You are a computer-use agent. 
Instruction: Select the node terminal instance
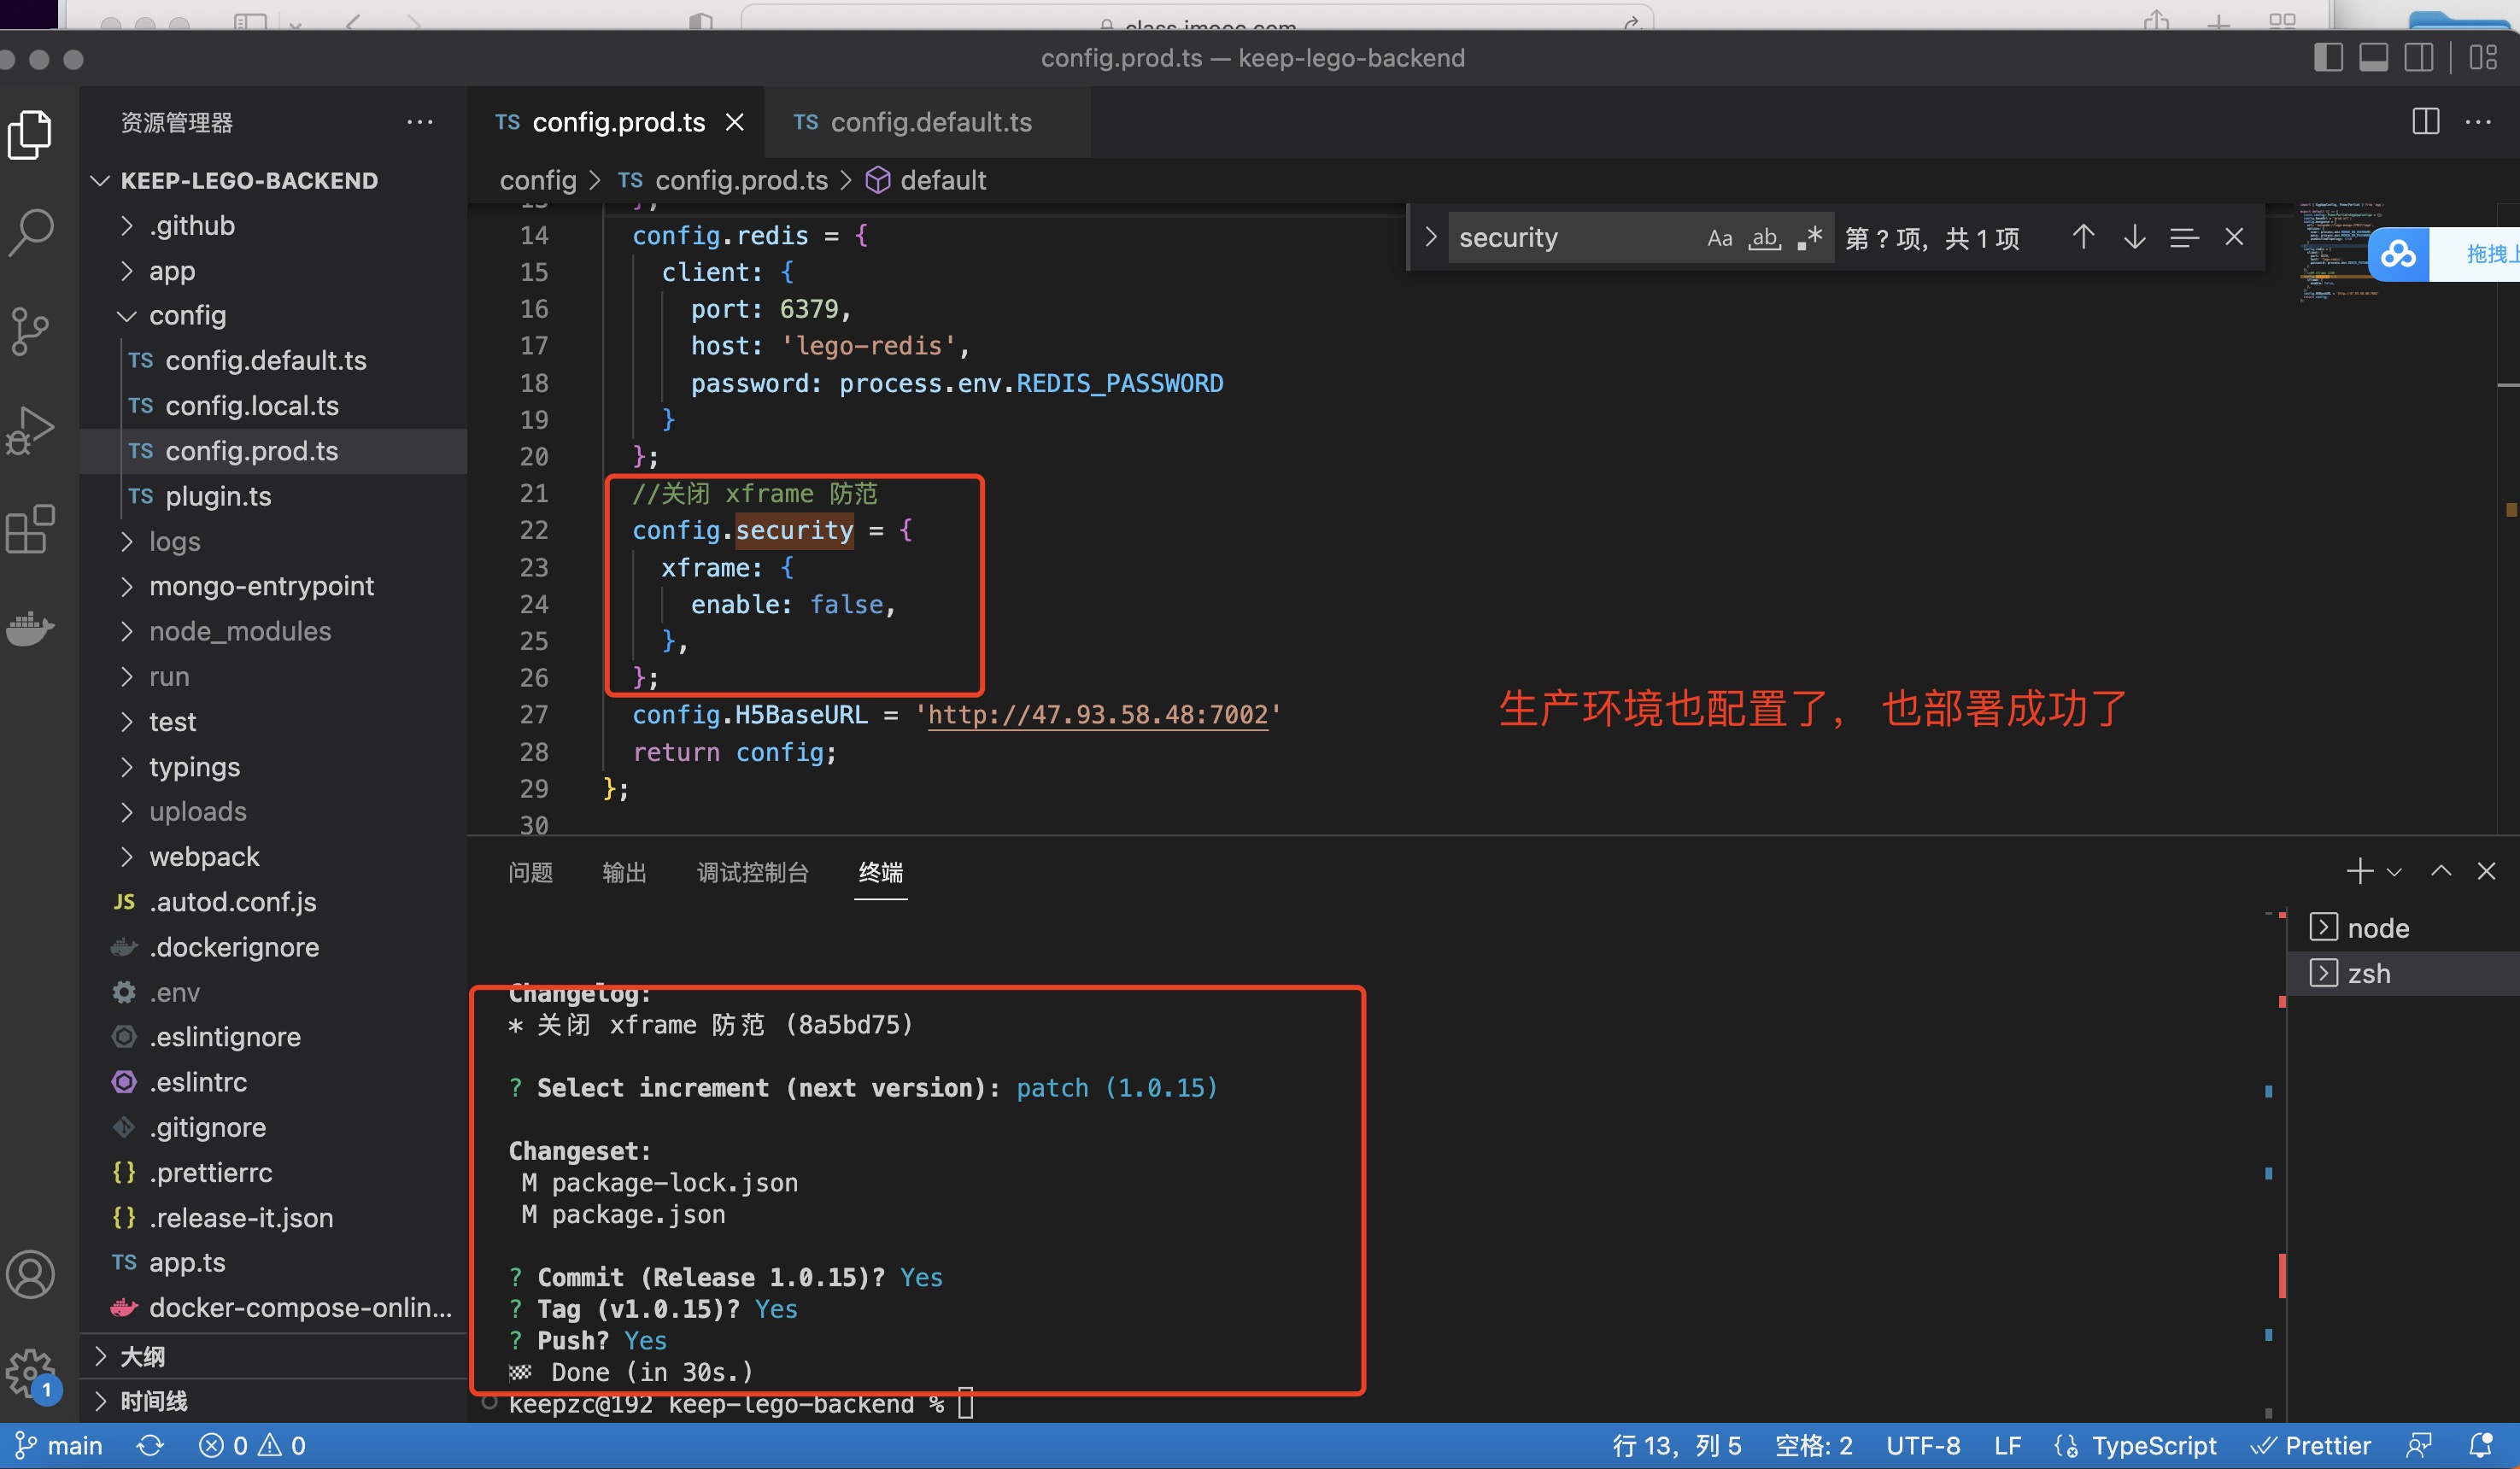tap(2401, 928)
